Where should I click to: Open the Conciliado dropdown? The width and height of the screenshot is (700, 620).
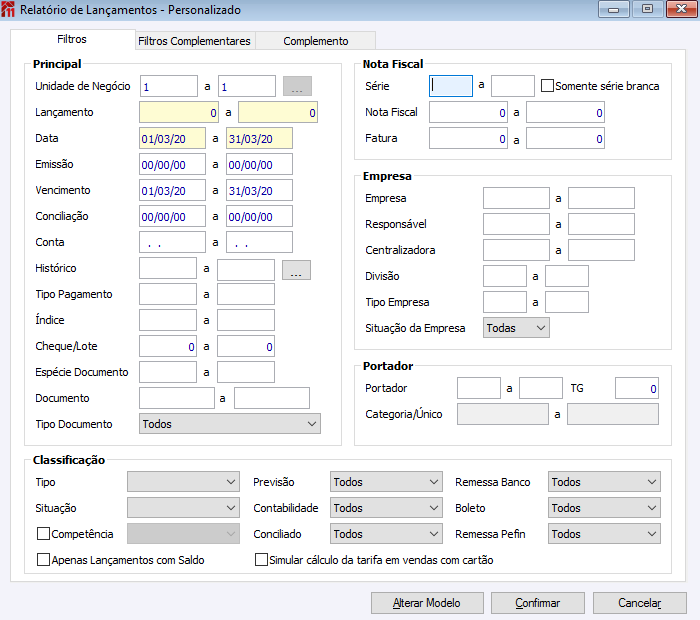click(x=386, y=534)
